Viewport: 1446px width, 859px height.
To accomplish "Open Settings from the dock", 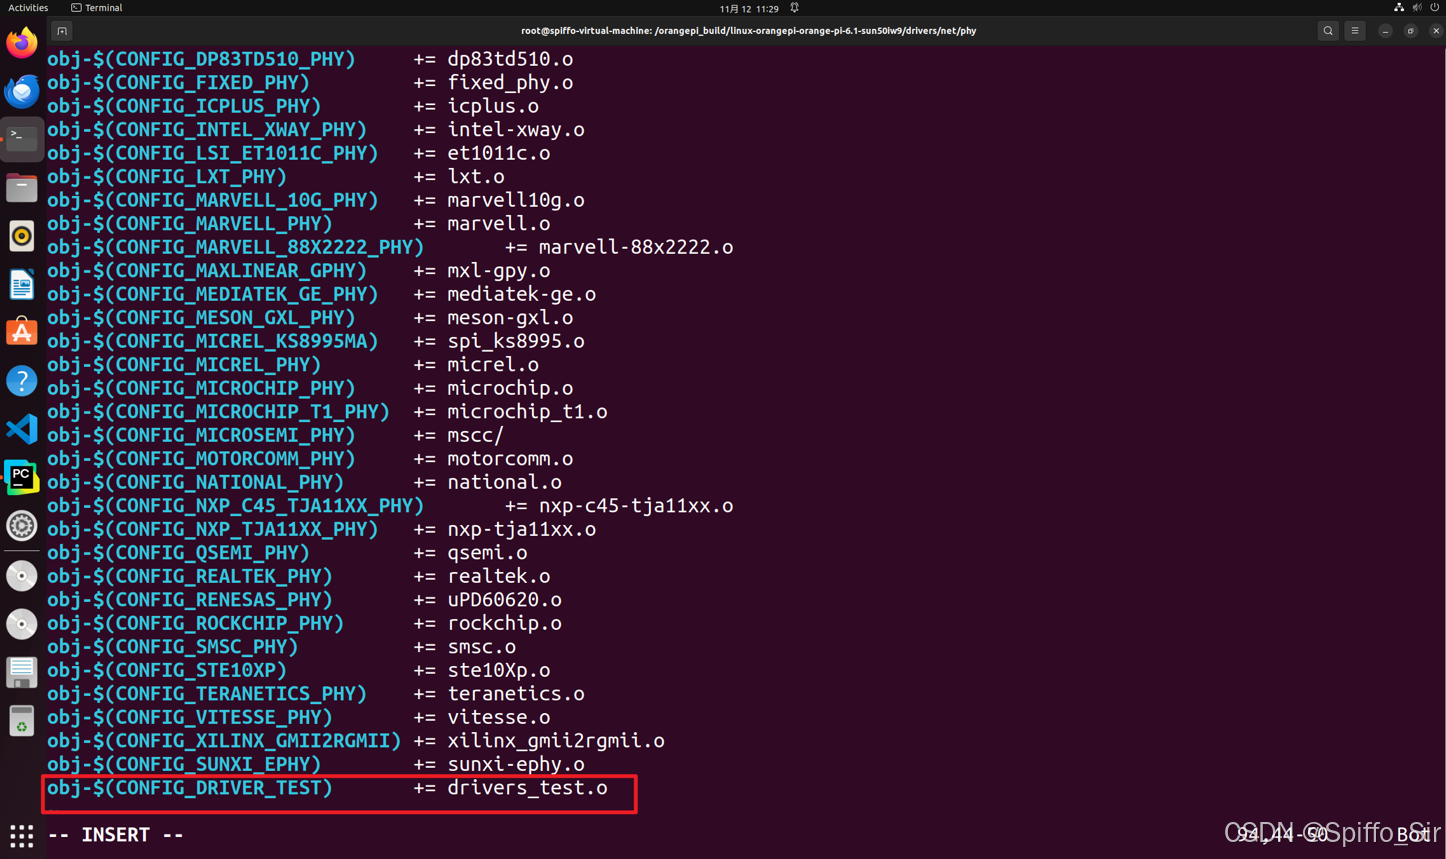I will click(x=21, y=525).
